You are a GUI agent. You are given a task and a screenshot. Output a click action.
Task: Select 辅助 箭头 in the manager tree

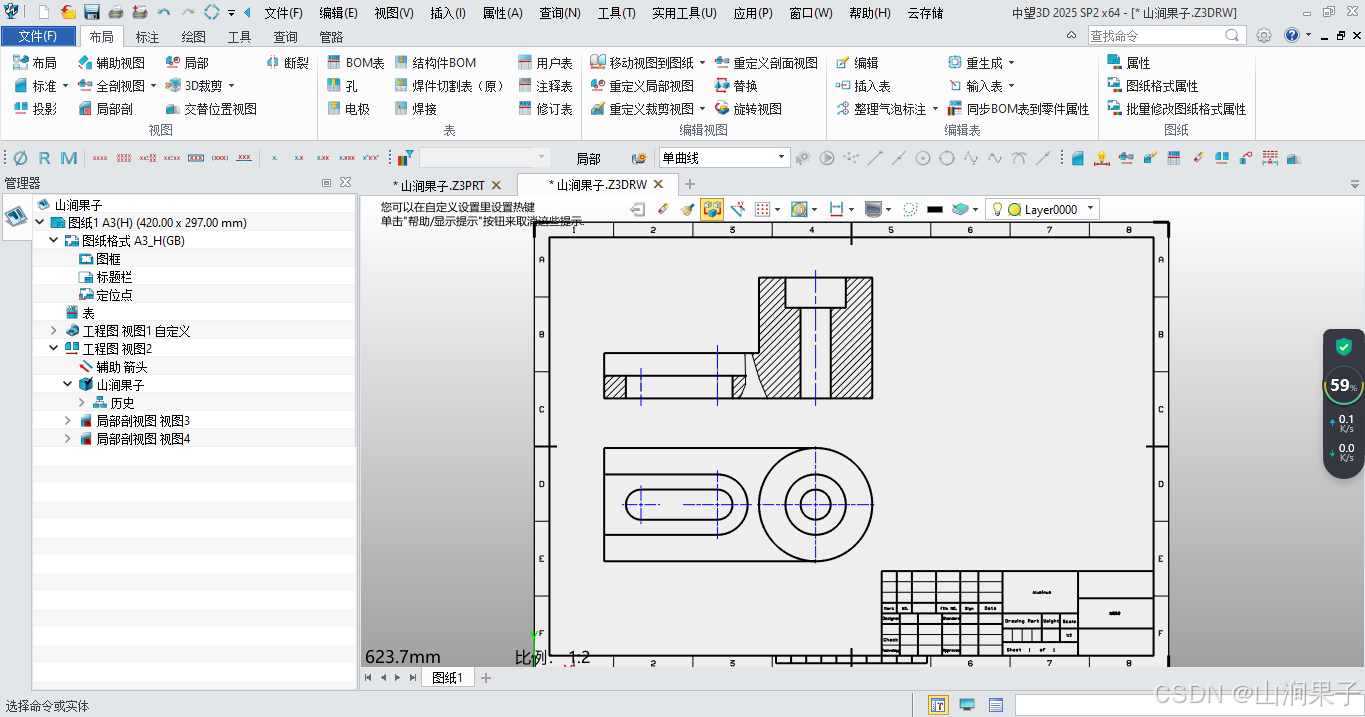(x=122, y=367)
